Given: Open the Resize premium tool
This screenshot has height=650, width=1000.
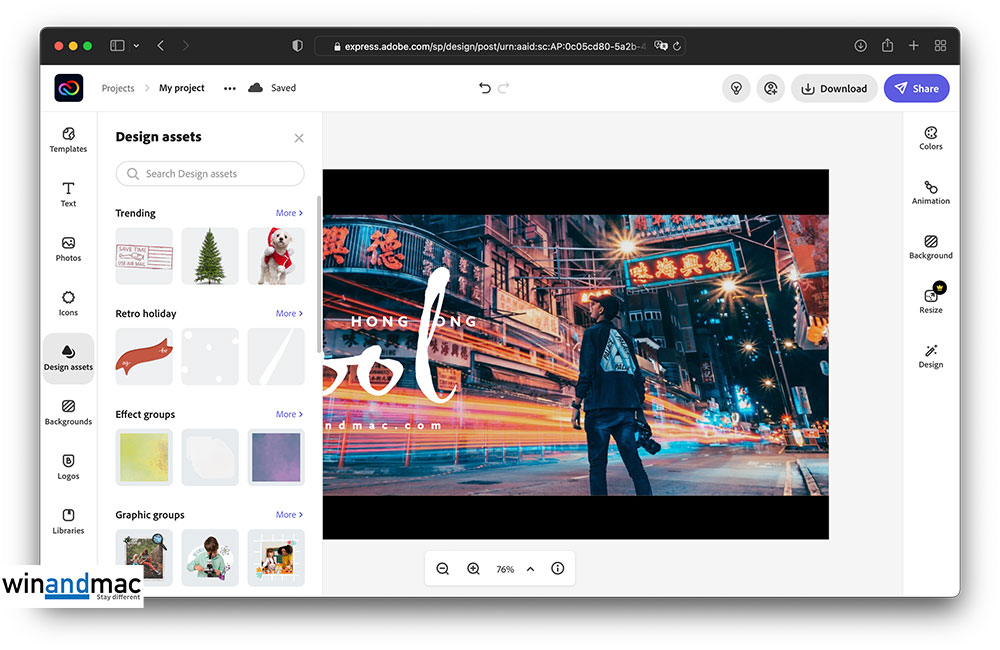Looking at the screenshot, I should (x=930, y=301).
